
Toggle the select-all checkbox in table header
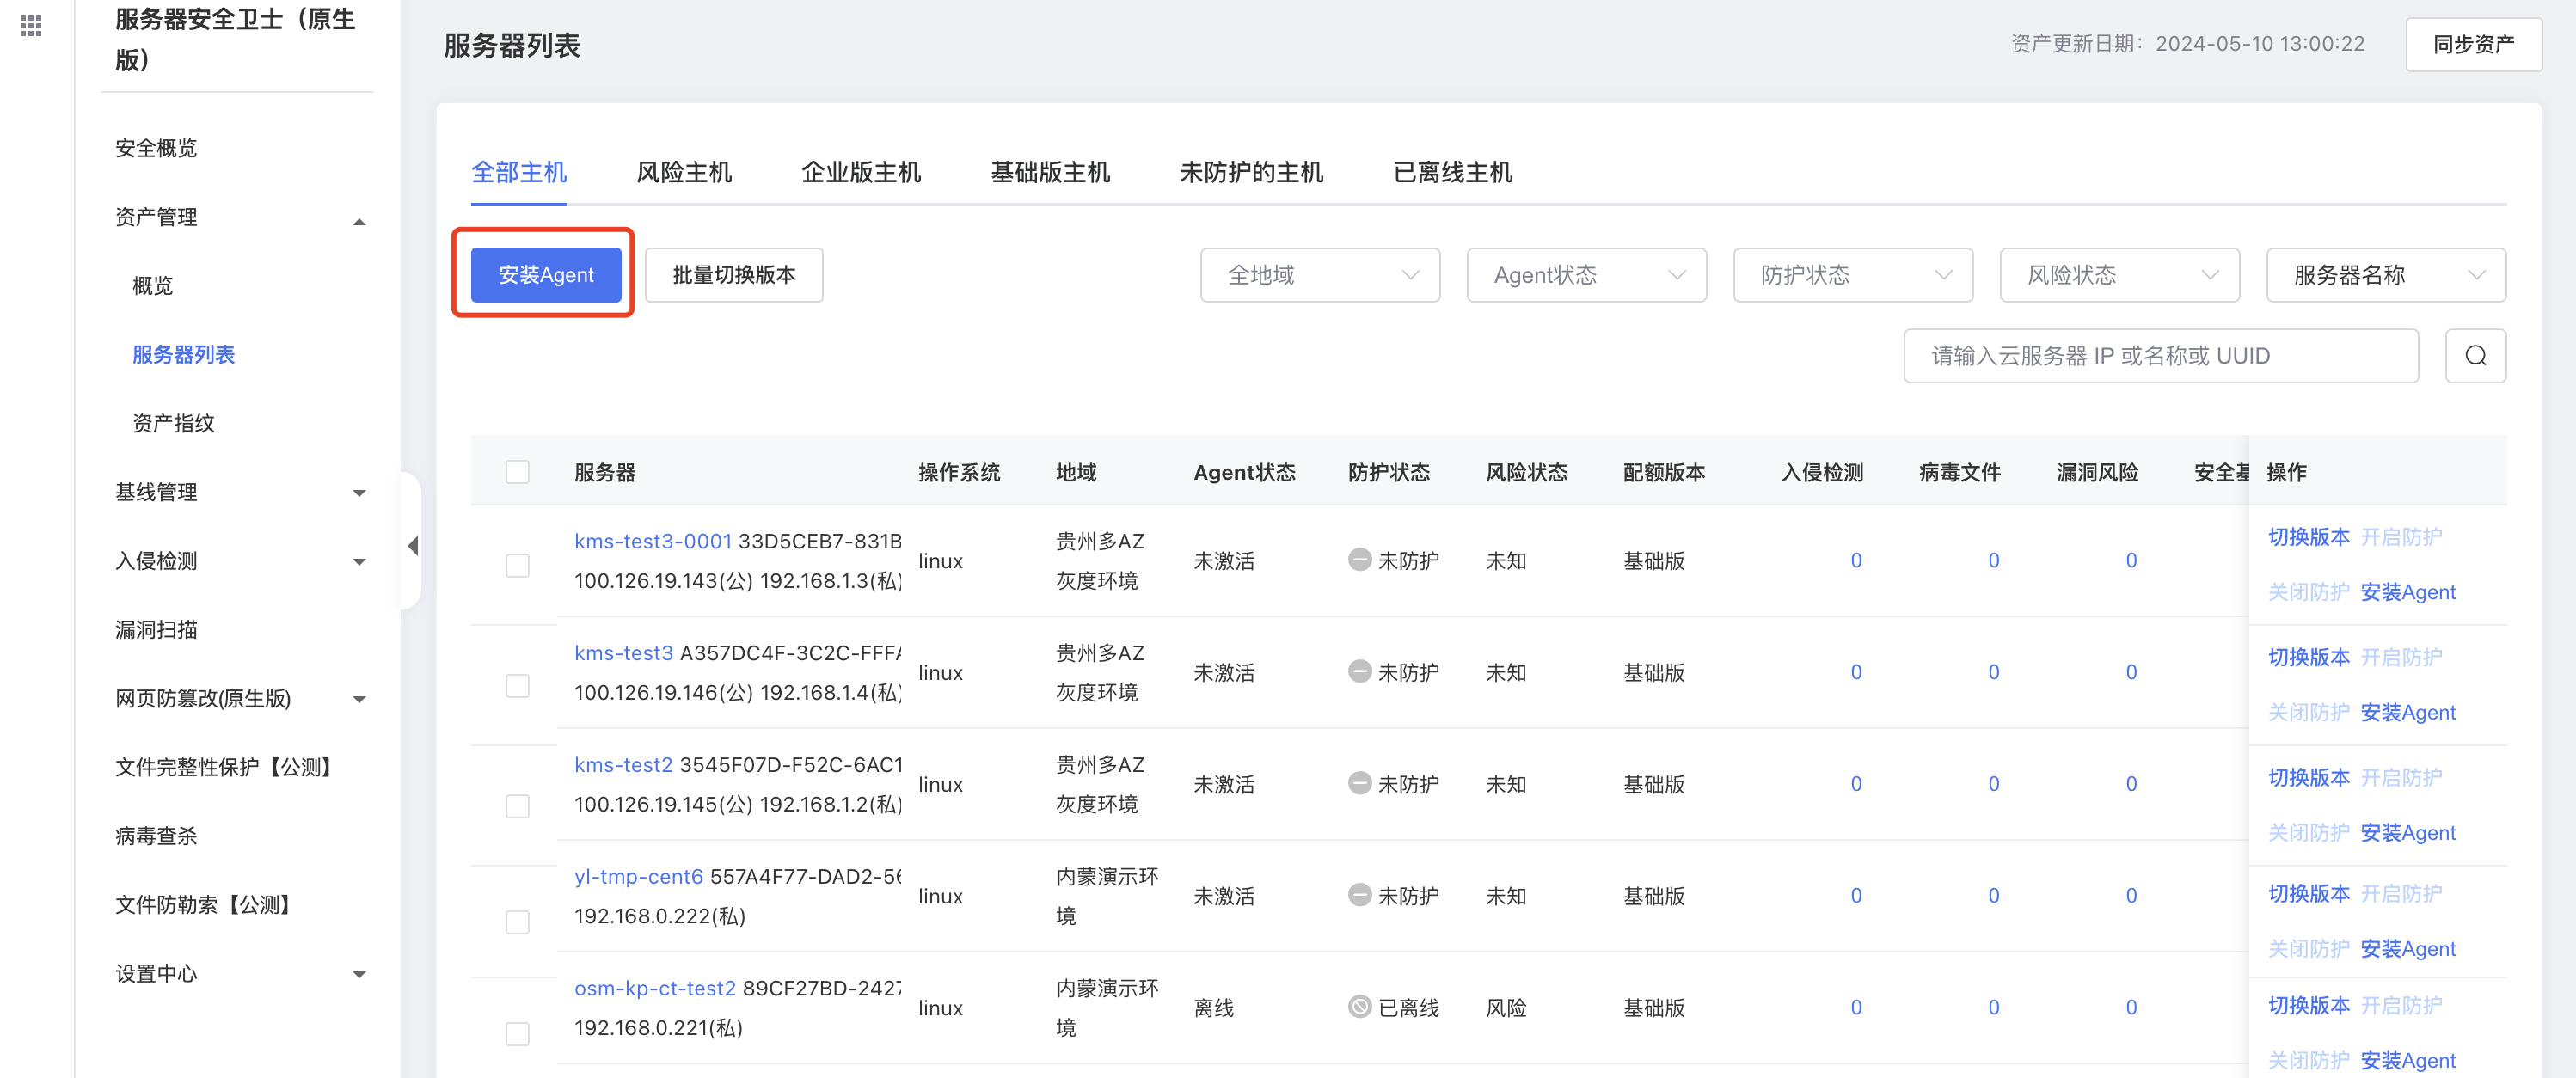coord(517,471)
